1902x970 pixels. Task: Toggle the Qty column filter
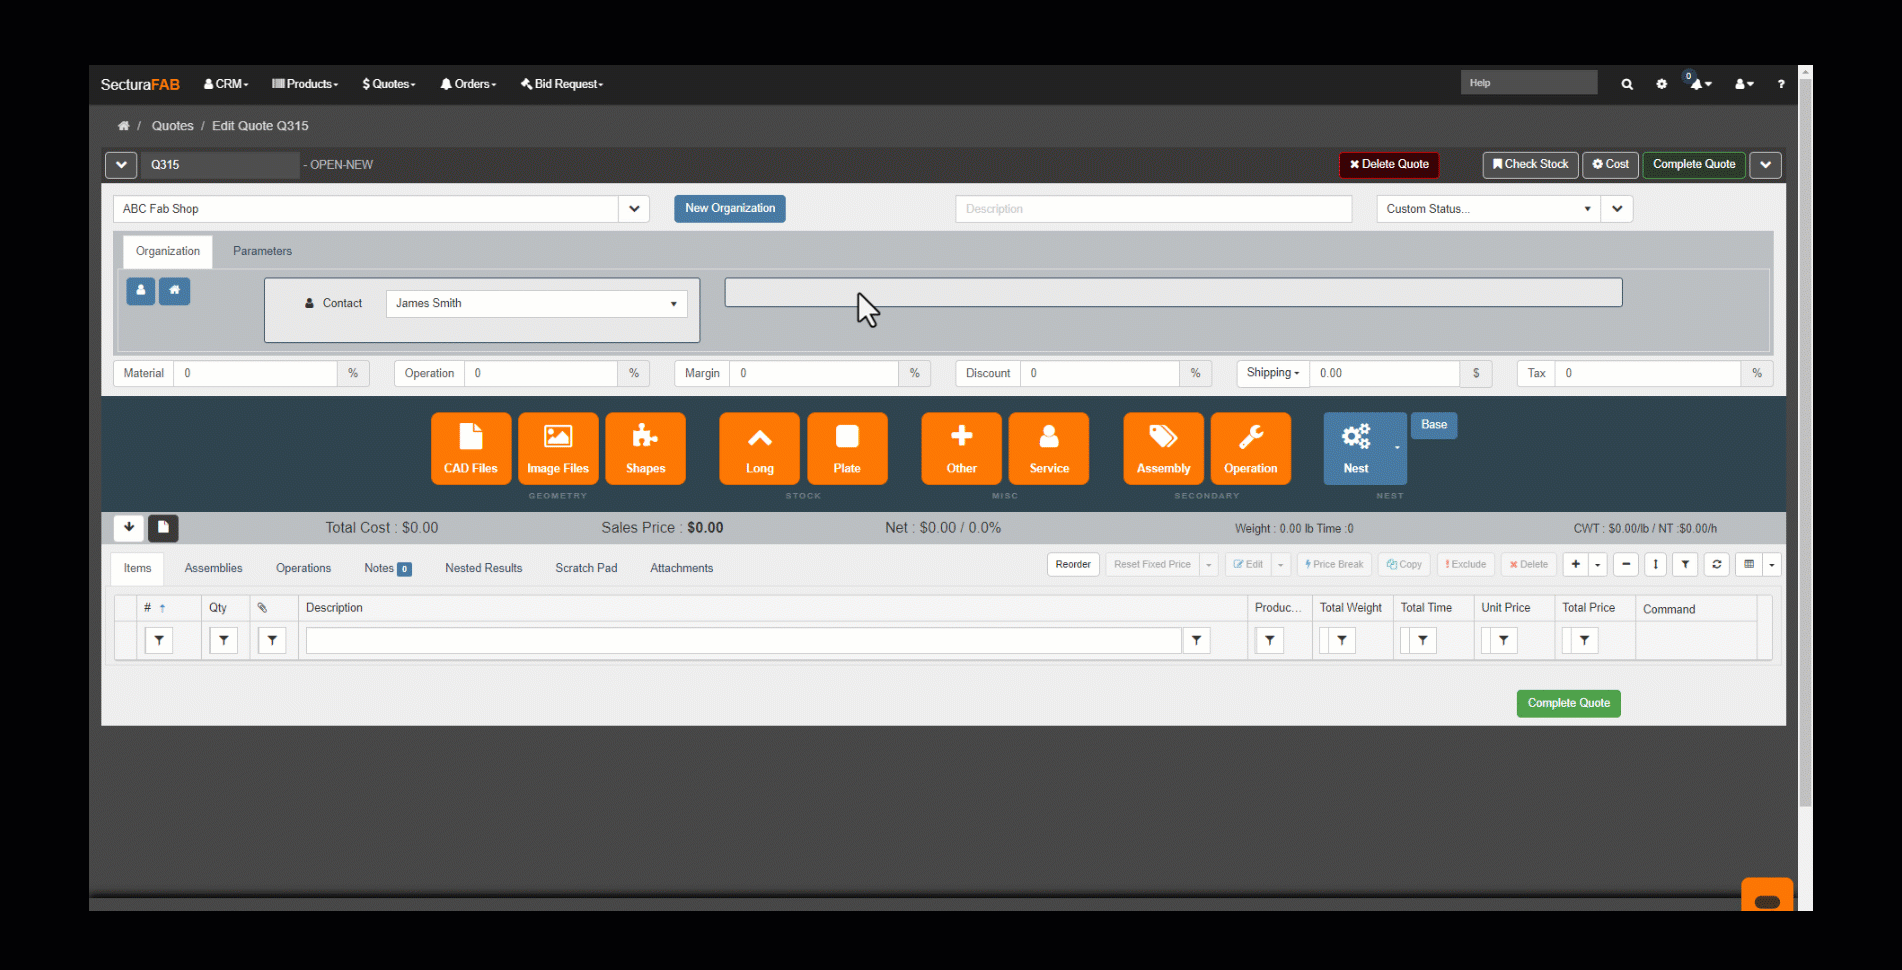coord(223,640)
